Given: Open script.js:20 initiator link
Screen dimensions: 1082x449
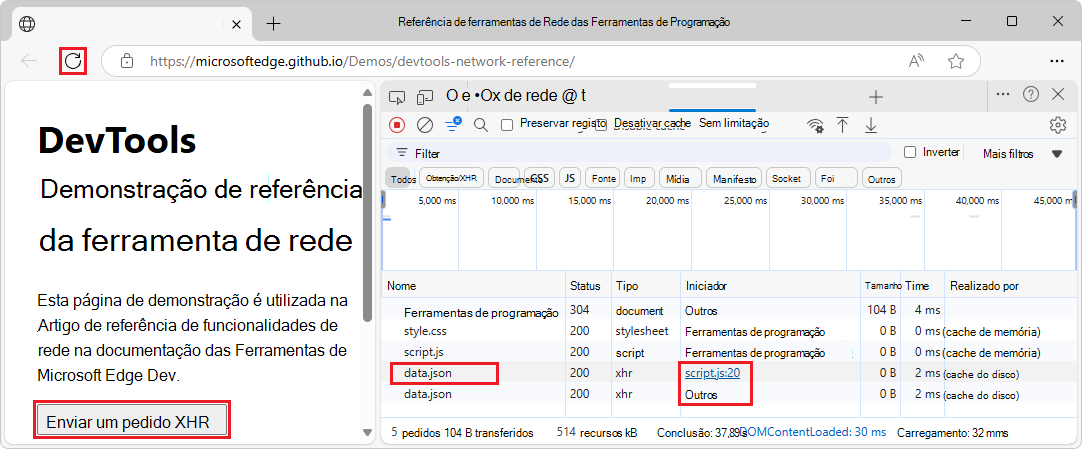Looking at the screenshot, I should click(712, 373).
